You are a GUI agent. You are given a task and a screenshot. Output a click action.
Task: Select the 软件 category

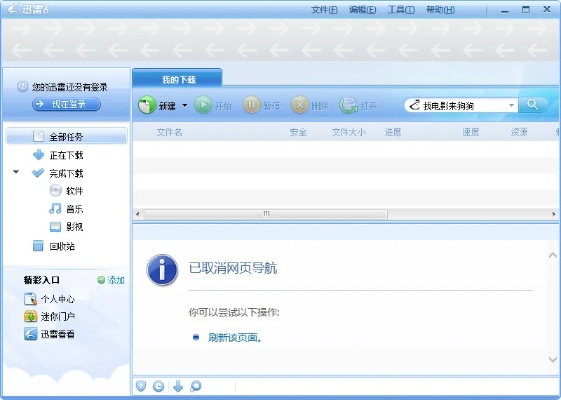click(74, 191)
